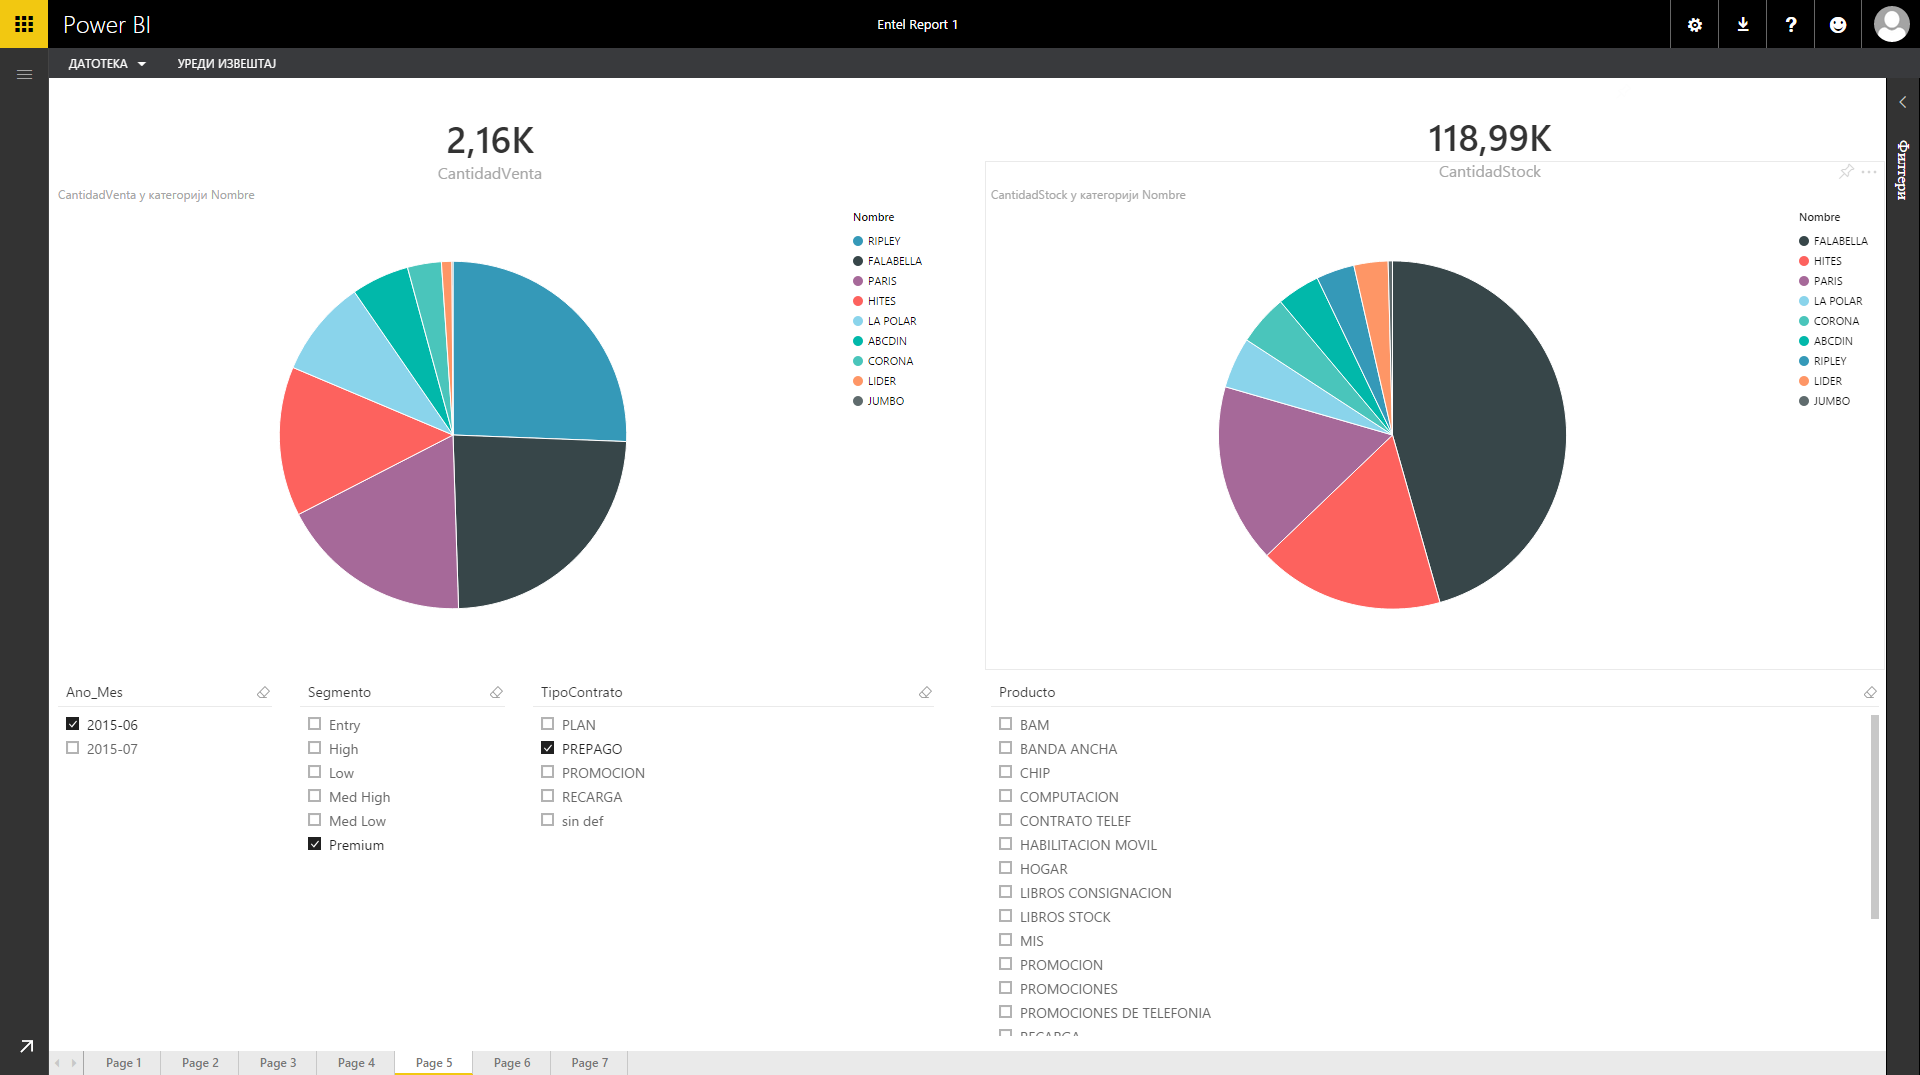The height and width of the screenshot is (1075, 1920).
Task: Click the Power BI logo text
Action: (x=106, y=24)
